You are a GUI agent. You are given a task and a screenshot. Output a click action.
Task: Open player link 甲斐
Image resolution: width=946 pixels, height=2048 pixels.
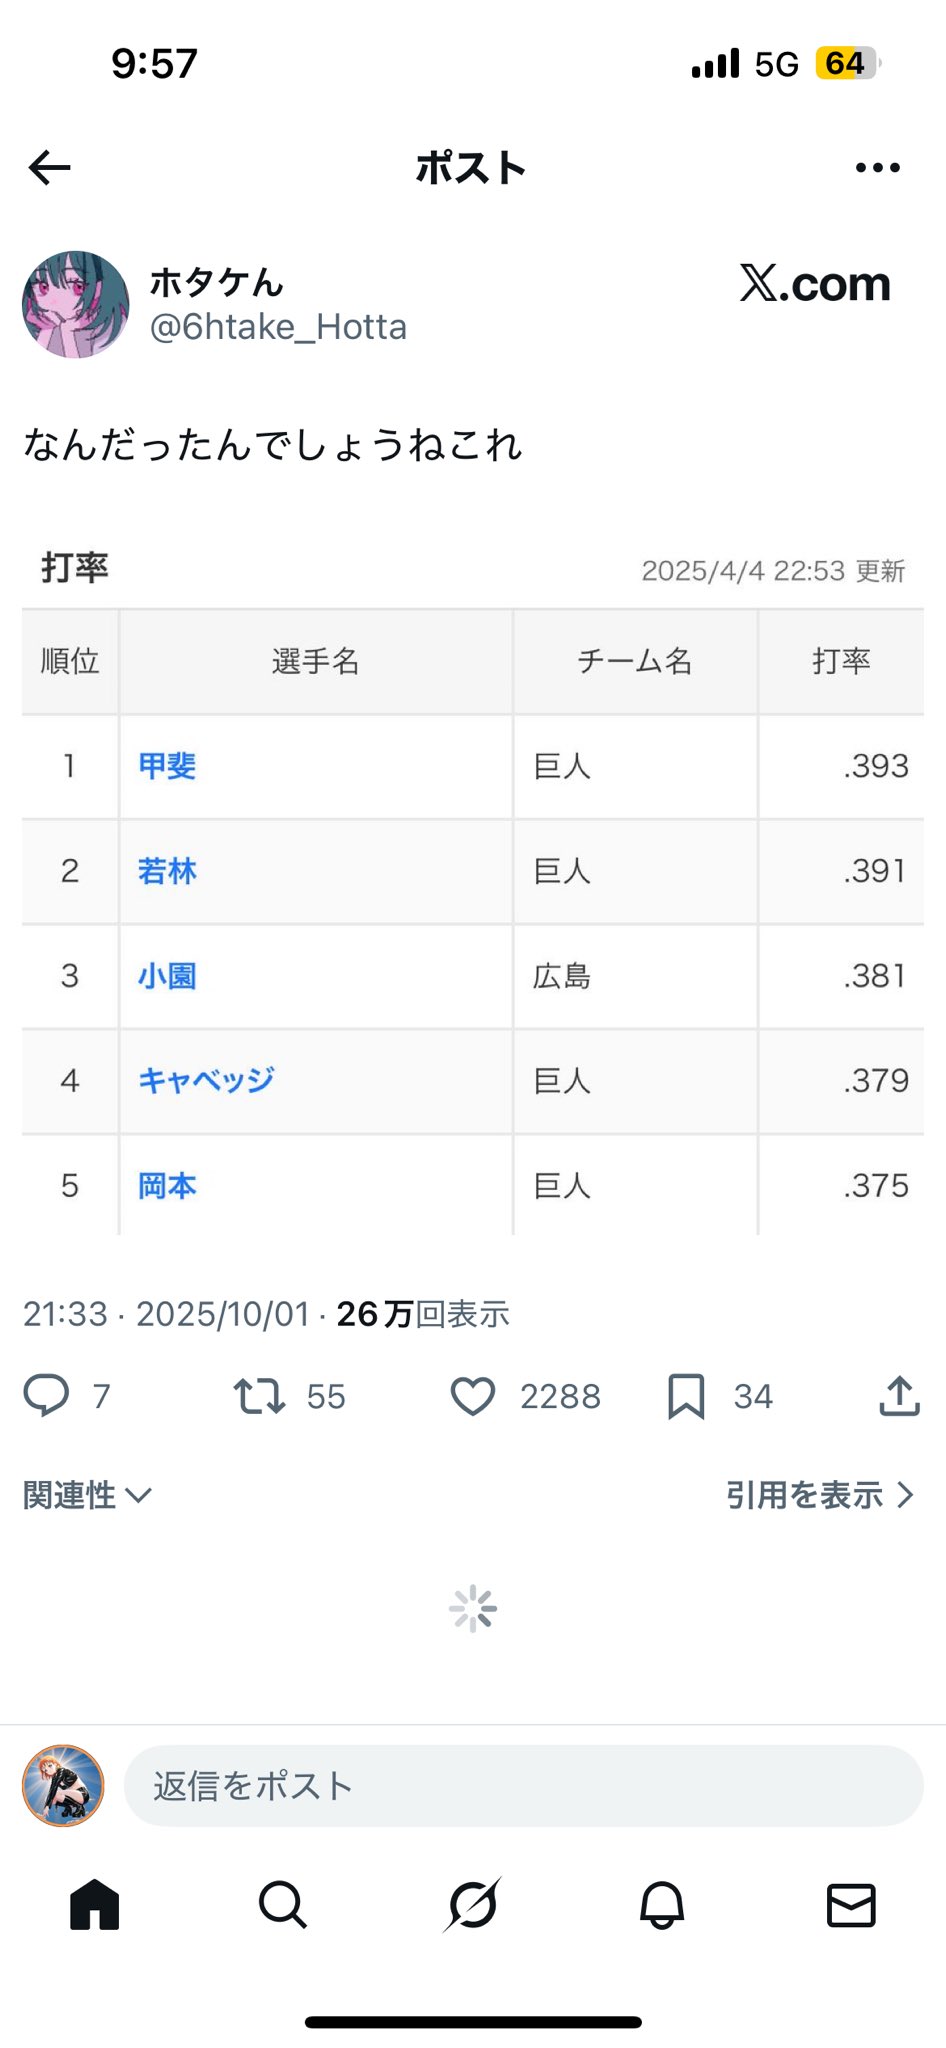(x=167, y=766)
